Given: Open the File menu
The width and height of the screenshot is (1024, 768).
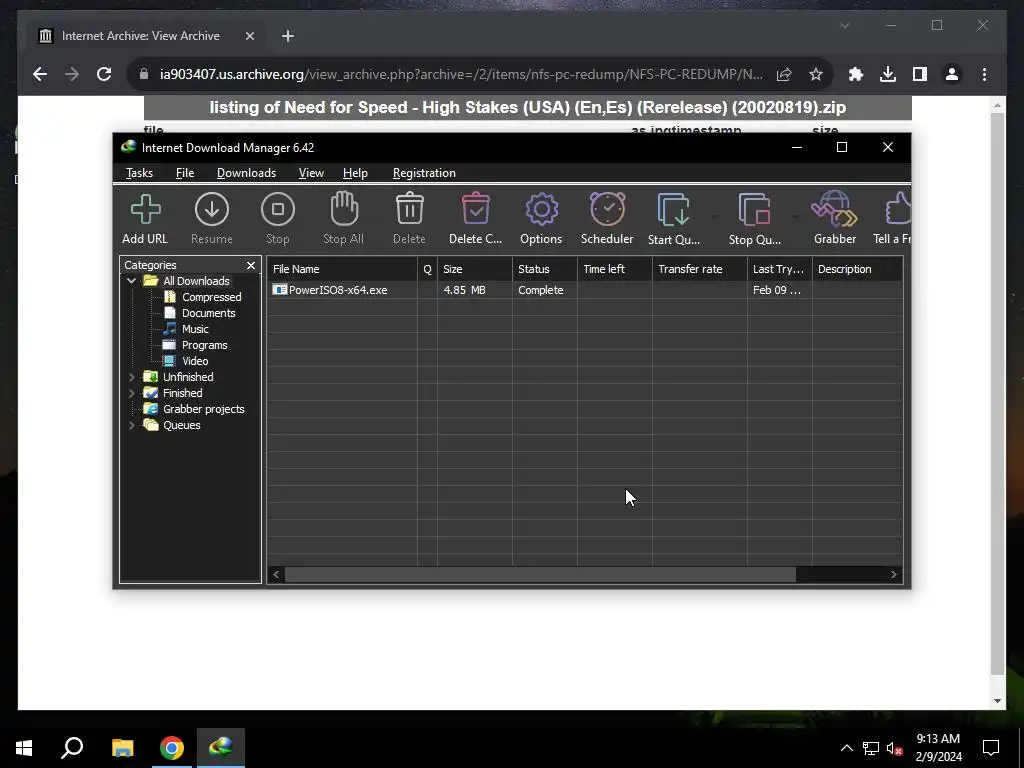Looking at the screenshot, I should pyautogui.click(x=185, y=173).
